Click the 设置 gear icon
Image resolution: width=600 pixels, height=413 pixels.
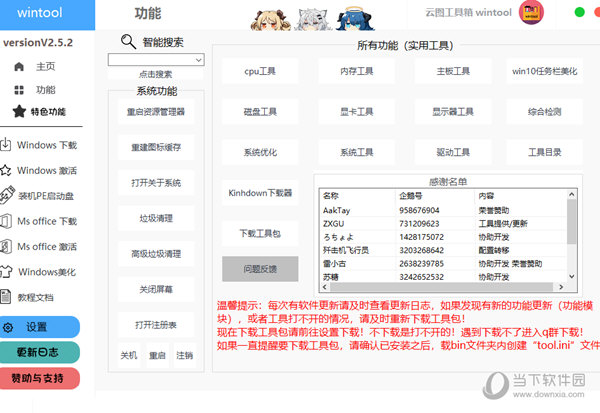coord(8,328)
